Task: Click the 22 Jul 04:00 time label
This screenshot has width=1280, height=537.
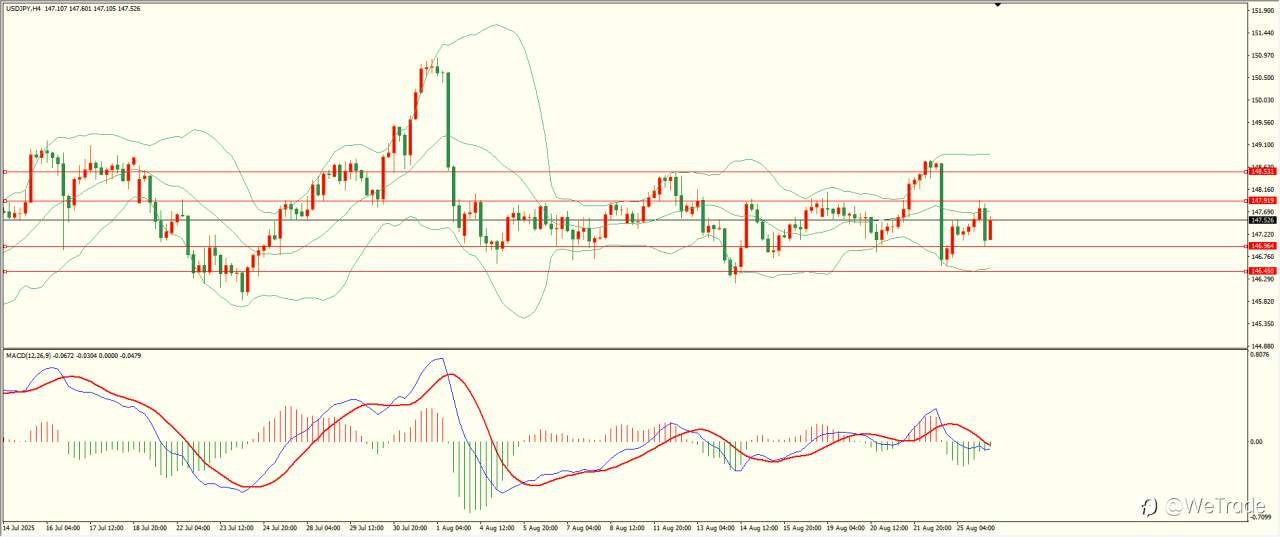Action: 194,527
